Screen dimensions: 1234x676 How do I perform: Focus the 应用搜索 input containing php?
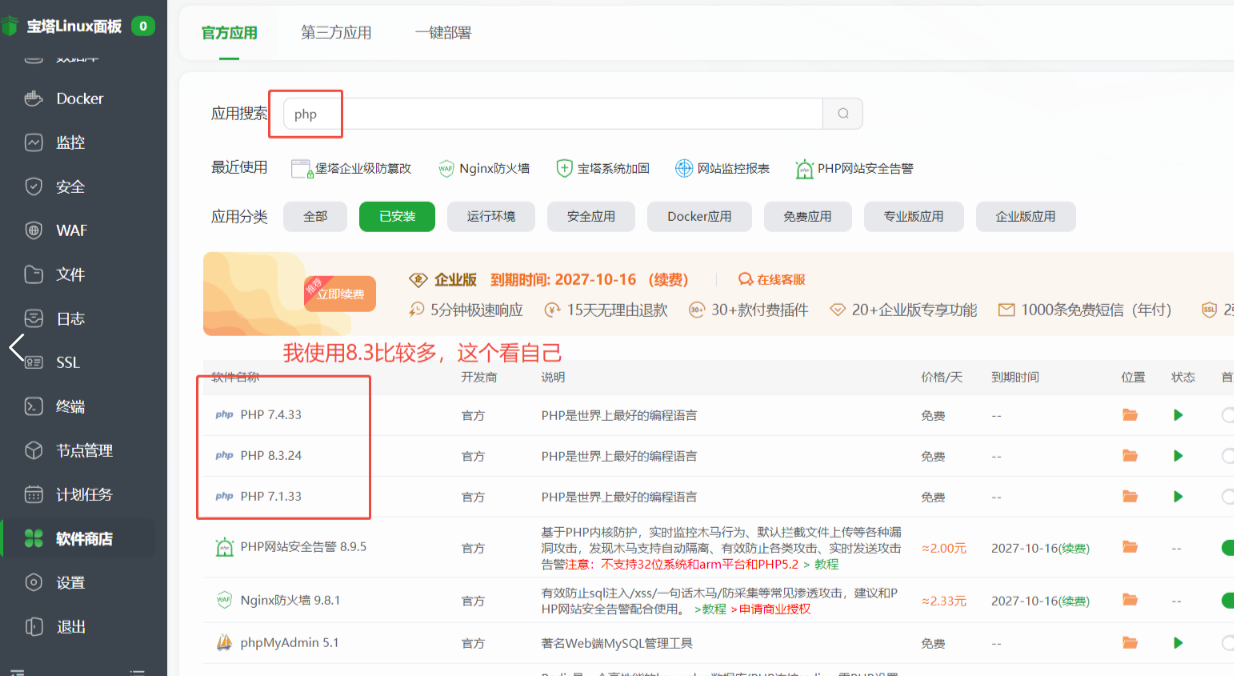[x=553, y=114]
